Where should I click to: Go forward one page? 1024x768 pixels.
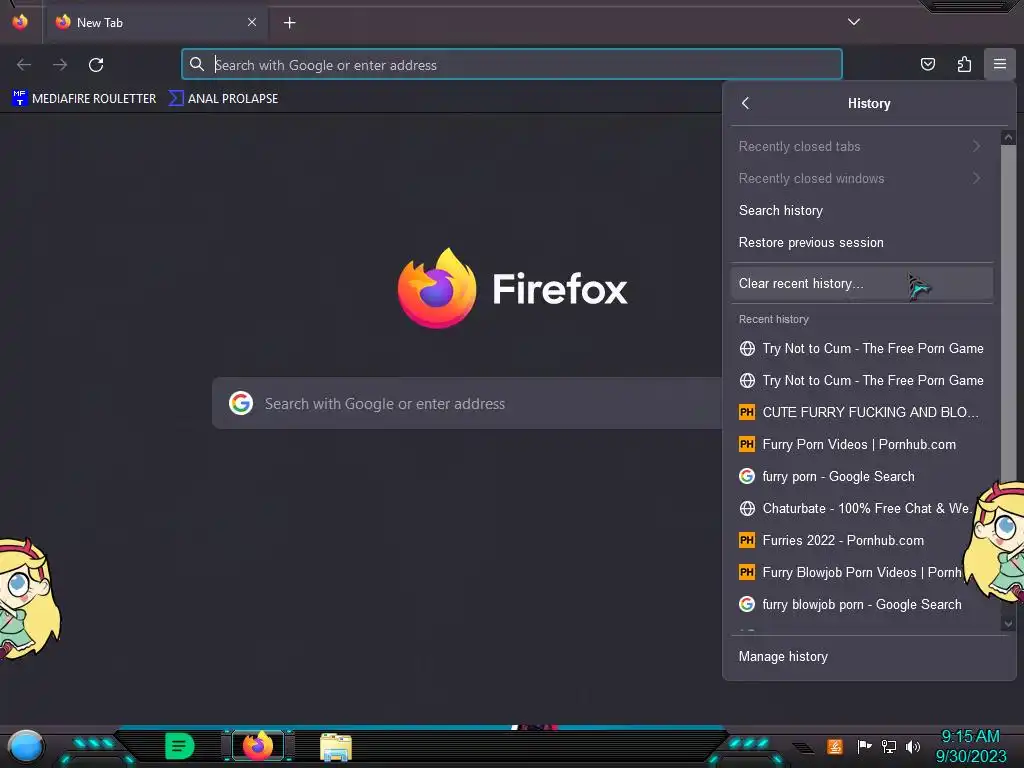[60, 65]
